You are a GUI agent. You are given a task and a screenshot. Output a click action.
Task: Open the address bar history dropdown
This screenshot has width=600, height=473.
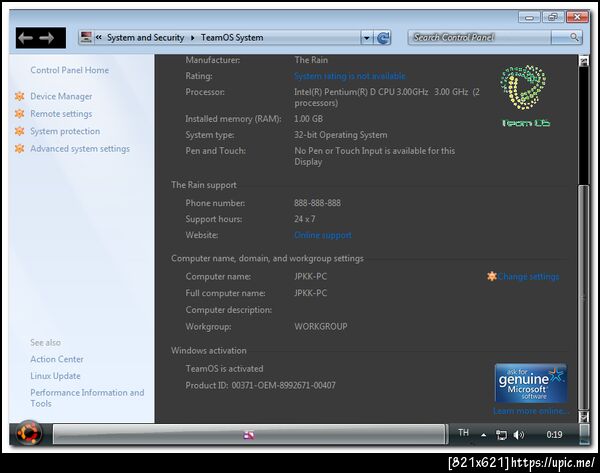click(x=366, y=38)
